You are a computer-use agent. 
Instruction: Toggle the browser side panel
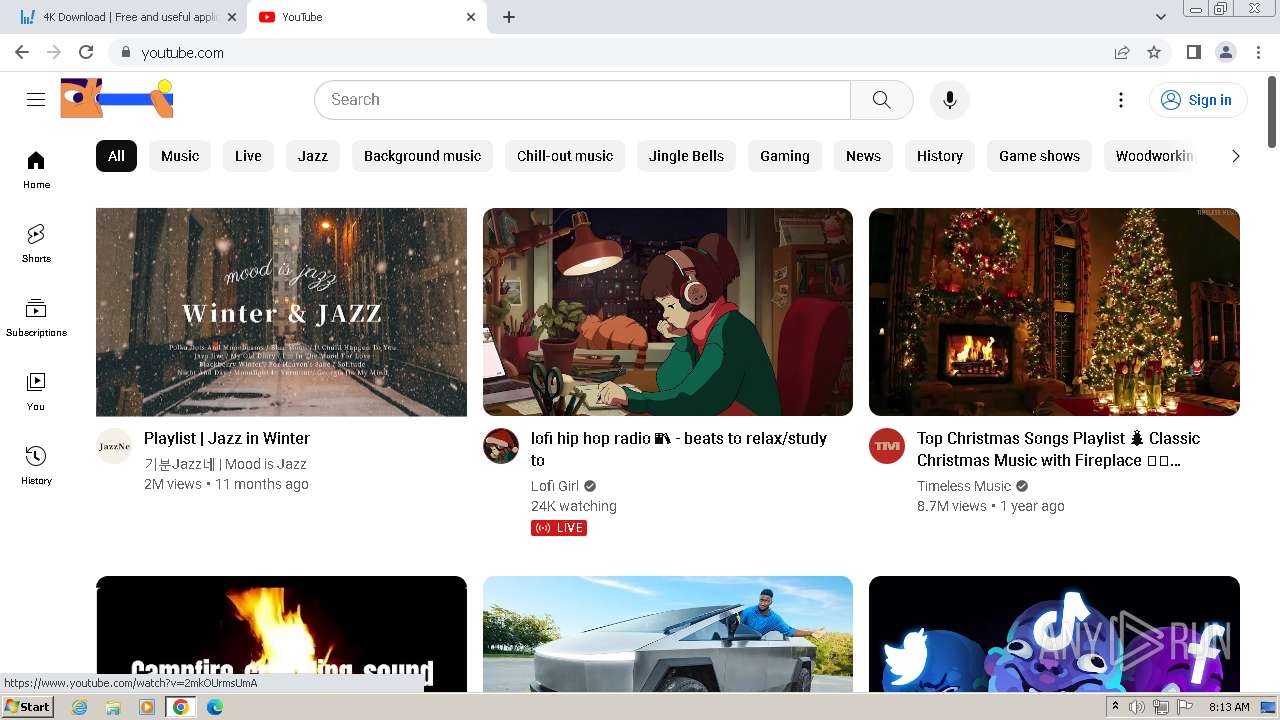tap(1193, 52)
